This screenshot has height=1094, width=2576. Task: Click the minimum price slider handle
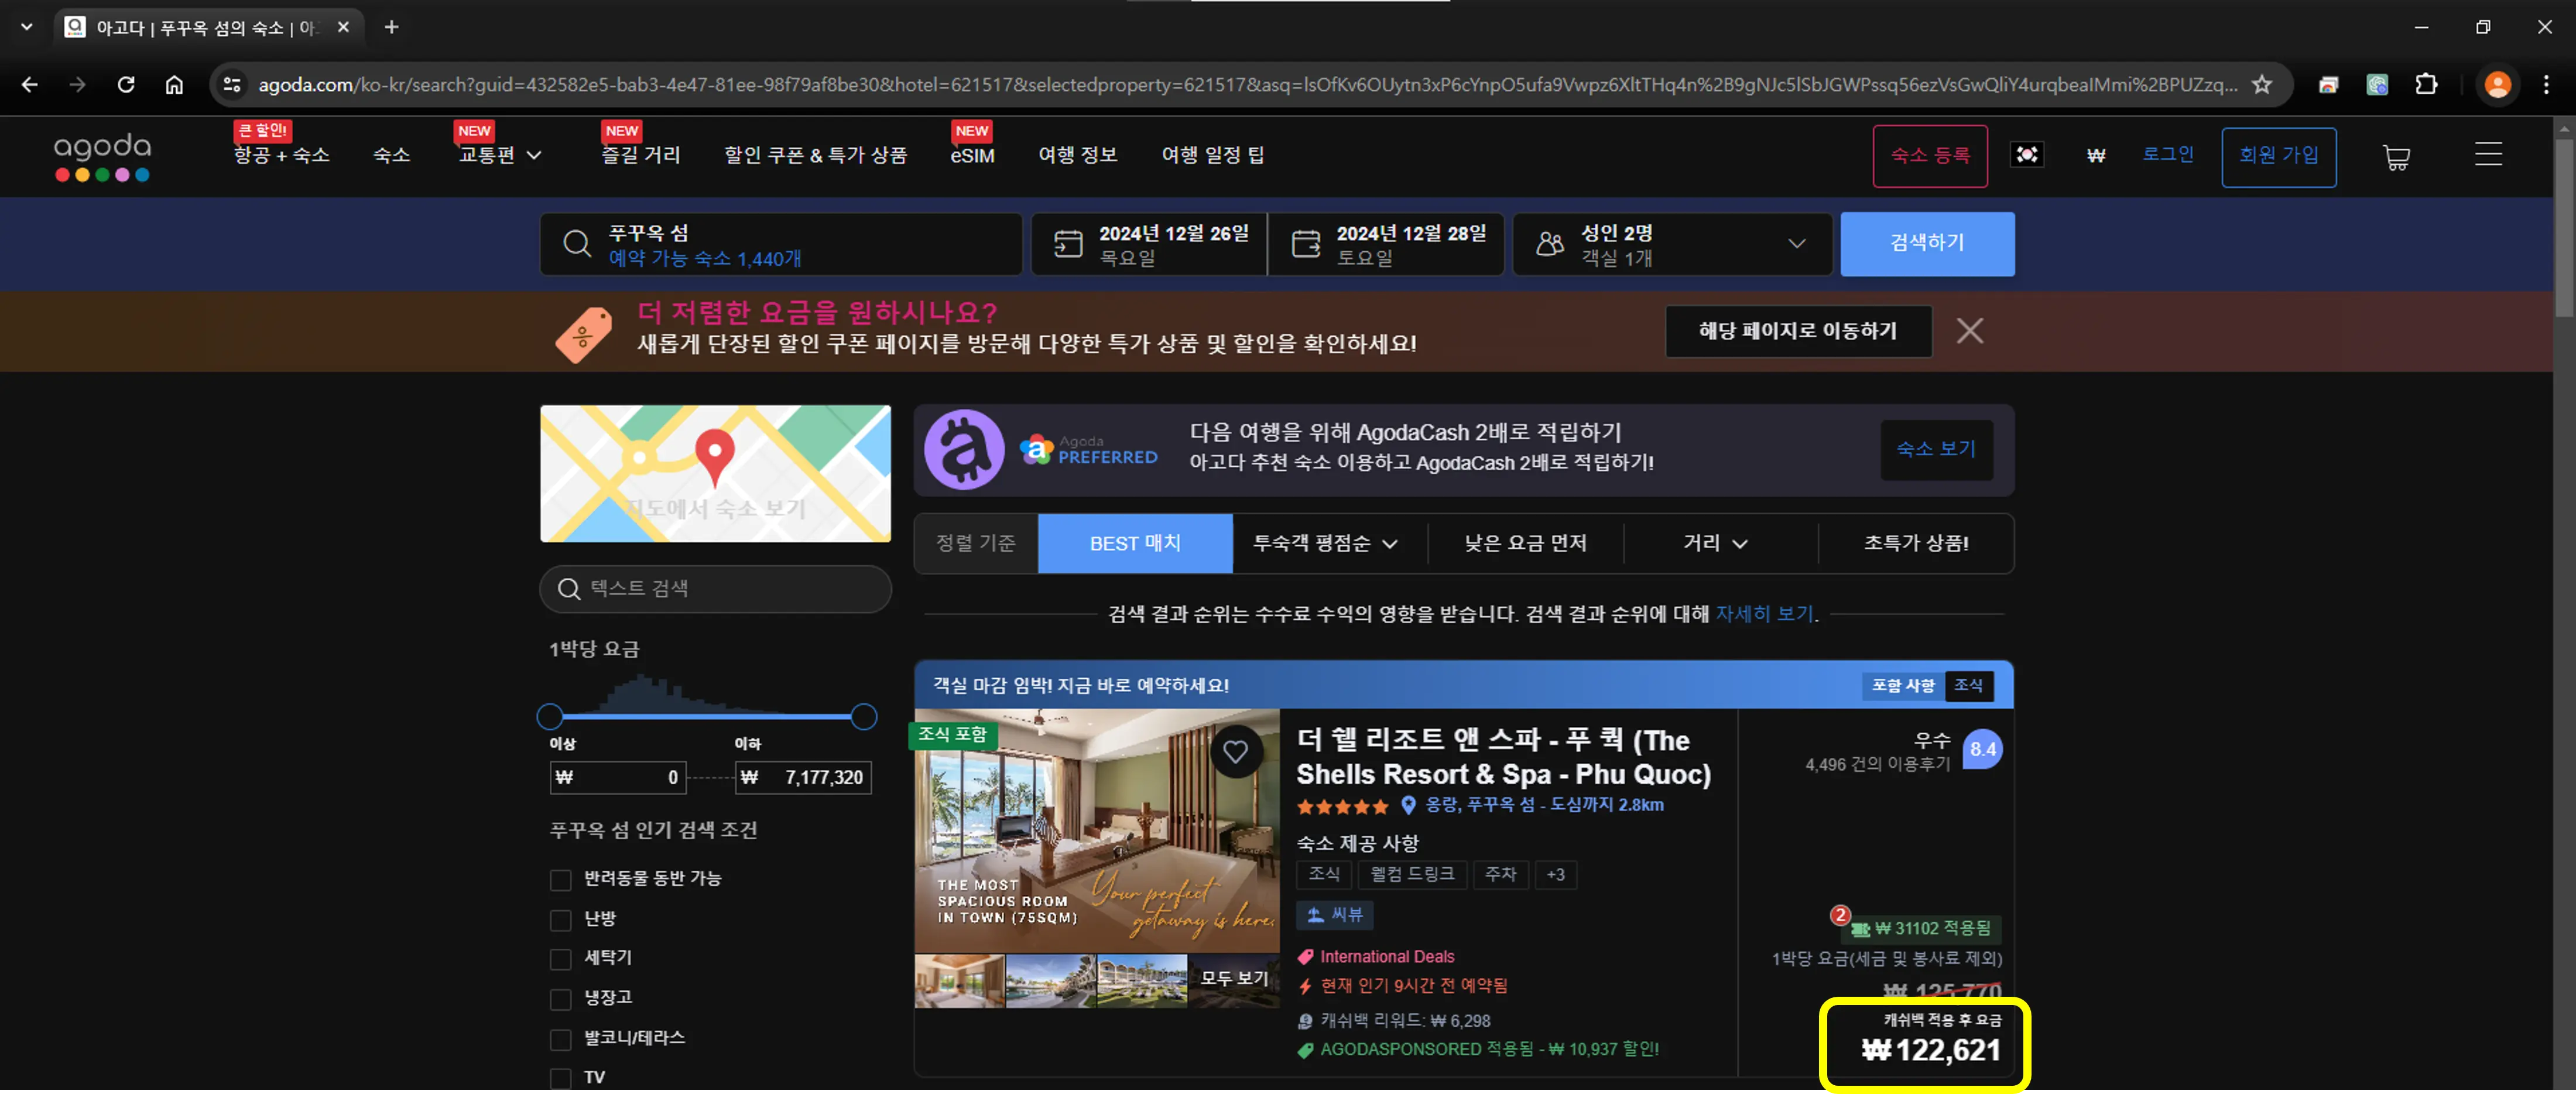(x=549, y=717)
